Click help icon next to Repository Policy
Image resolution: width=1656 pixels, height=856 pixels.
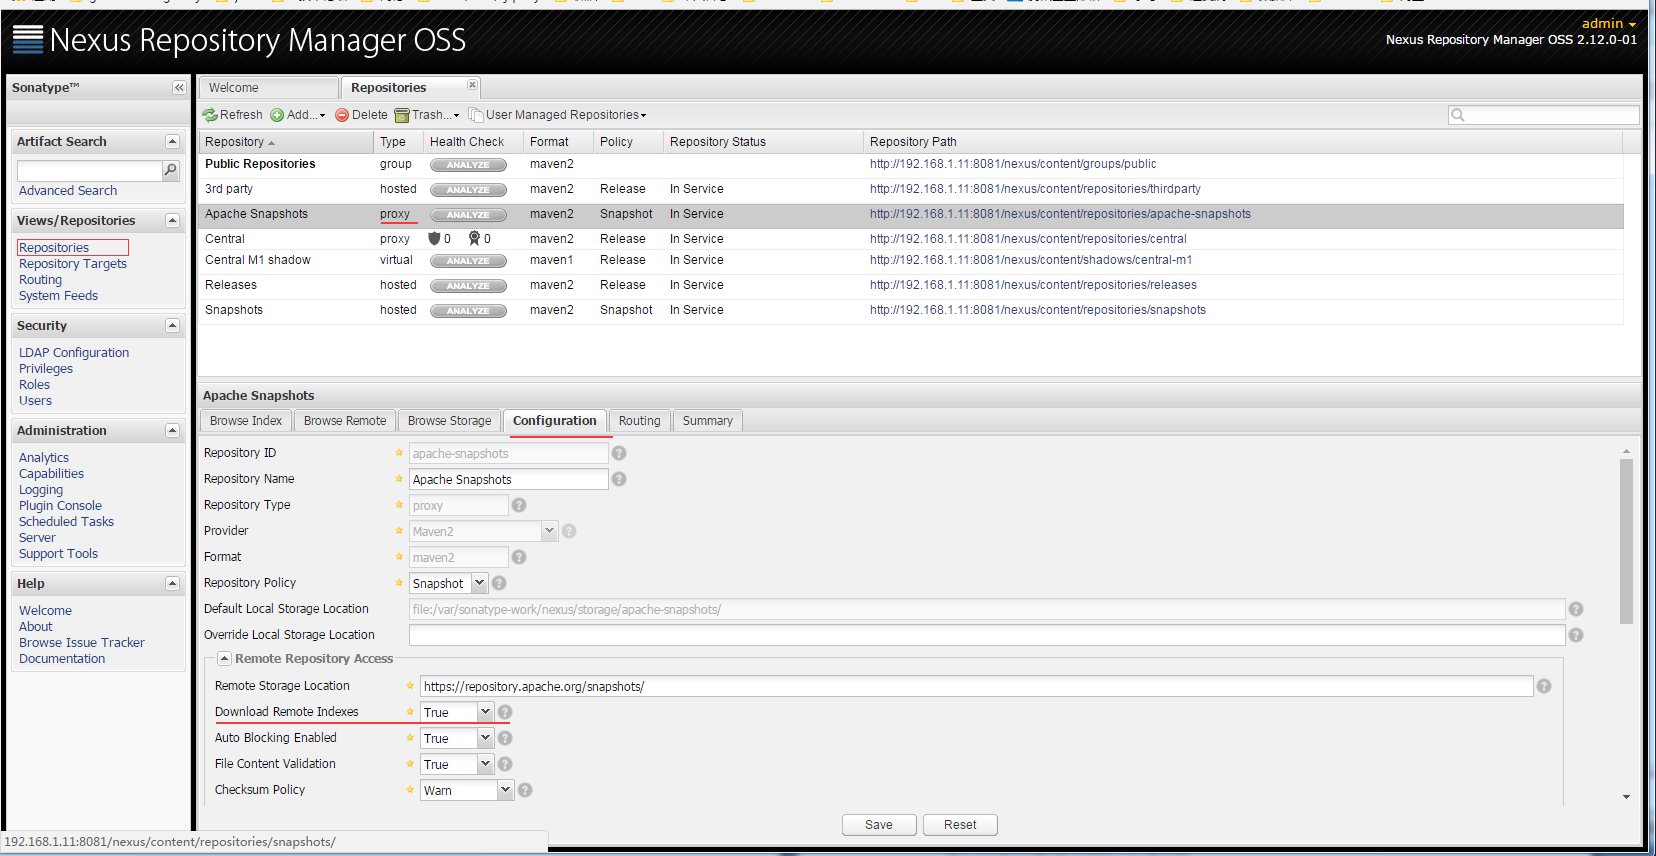coord(499,583)
